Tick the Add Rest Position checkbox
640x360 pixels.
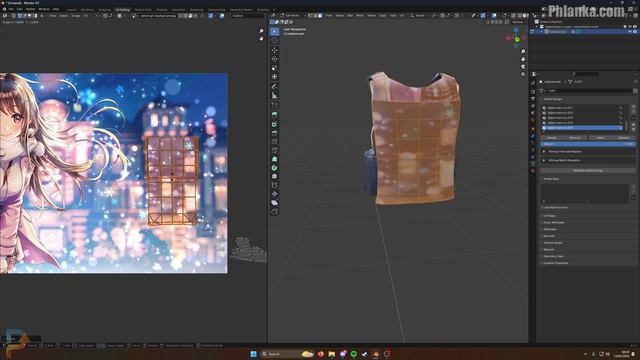[x=542, y=207]
